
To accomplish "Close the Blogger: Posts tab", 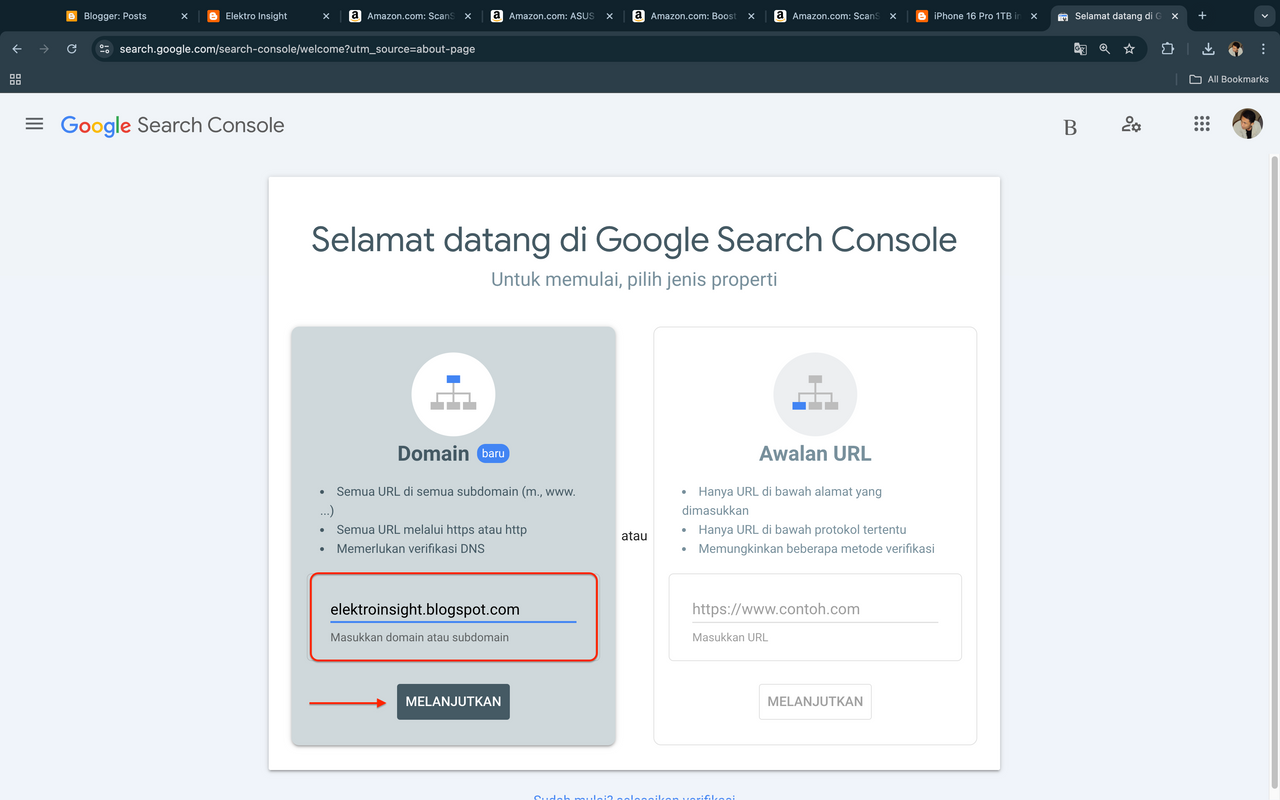I will pos(184,16).
